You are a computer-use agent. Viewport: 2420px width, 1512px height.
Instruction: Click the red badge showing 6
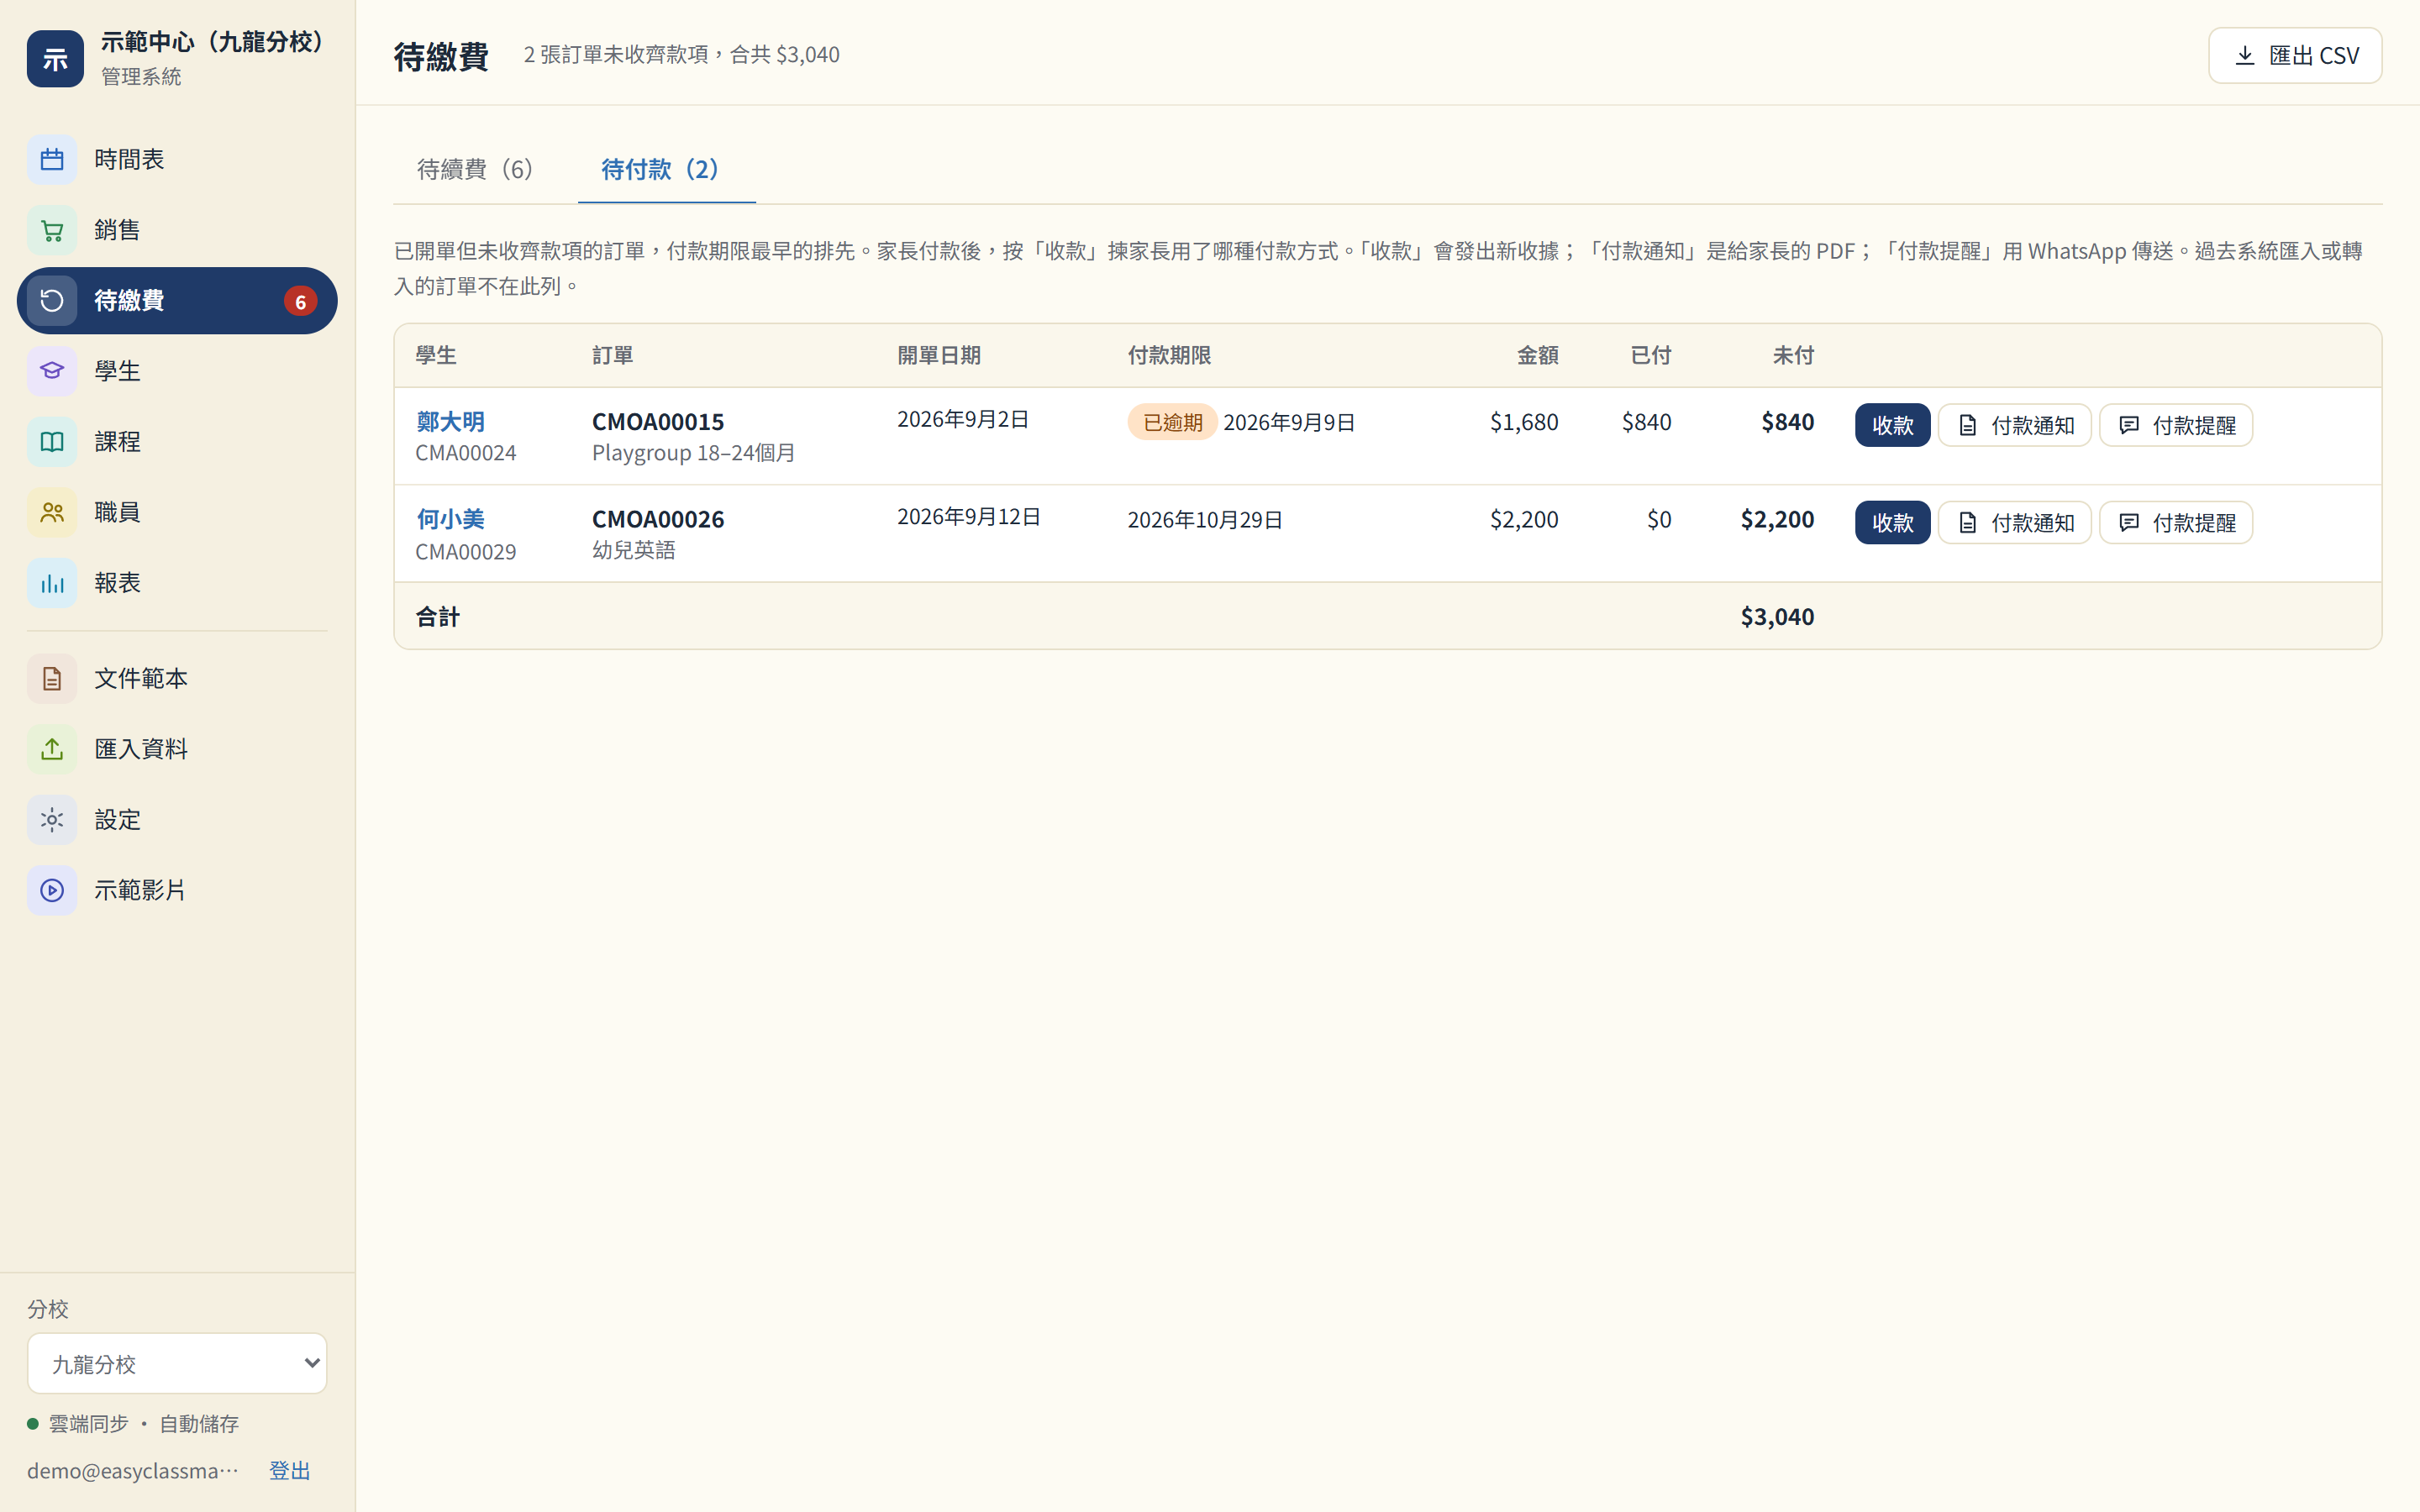(300, 301)
